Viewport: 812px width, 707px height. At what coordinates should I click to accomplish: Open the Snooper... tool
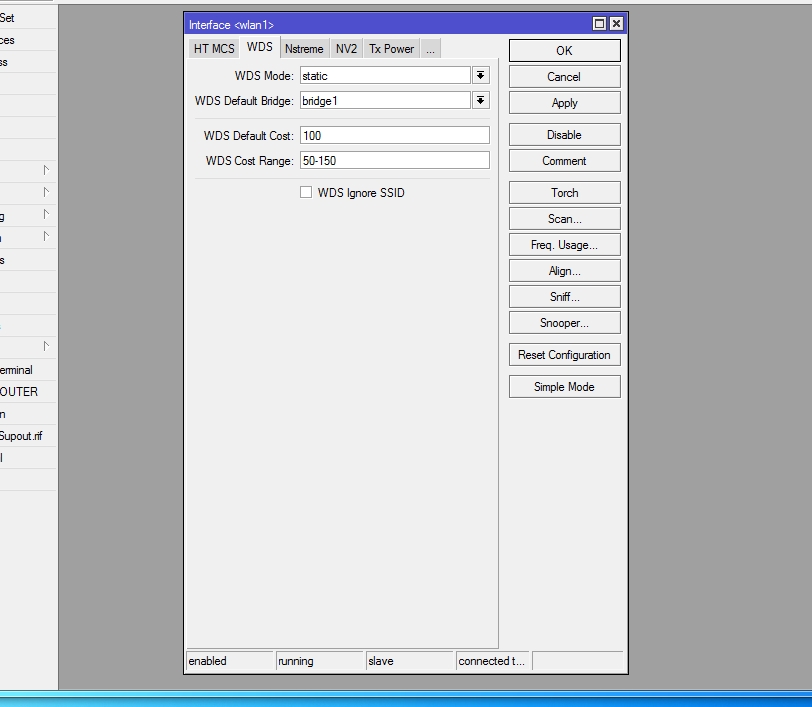click(564, 323)
